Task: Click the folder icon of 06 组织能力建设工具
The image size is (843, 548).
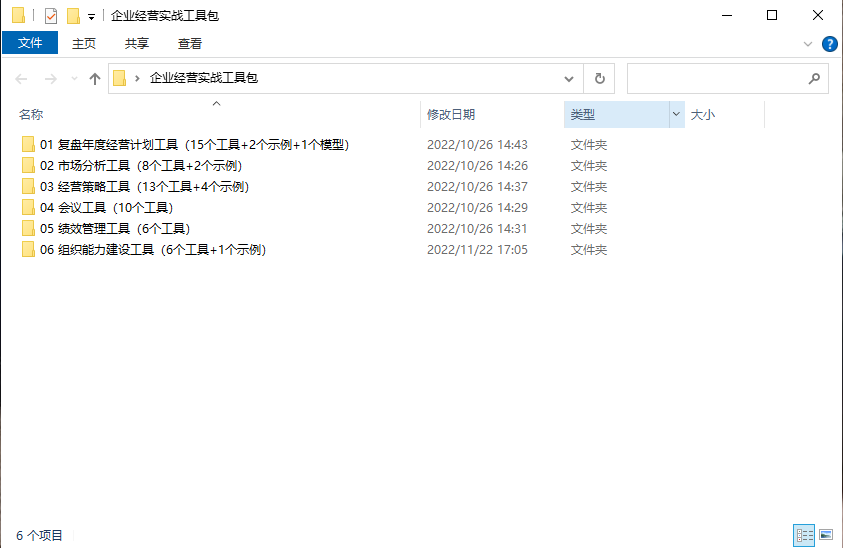Action: 28,249
